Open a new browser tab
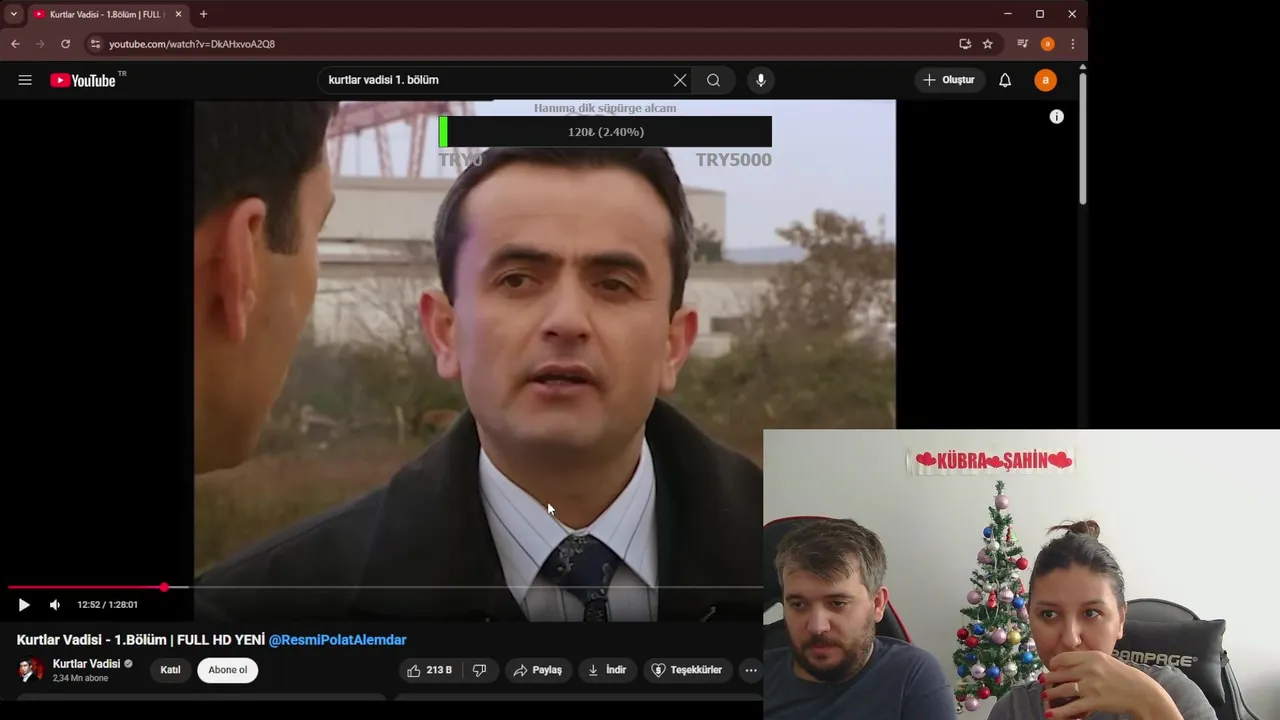Image resolution: width=1280 pixels, height=720 pixels. (x=203, y=14)
